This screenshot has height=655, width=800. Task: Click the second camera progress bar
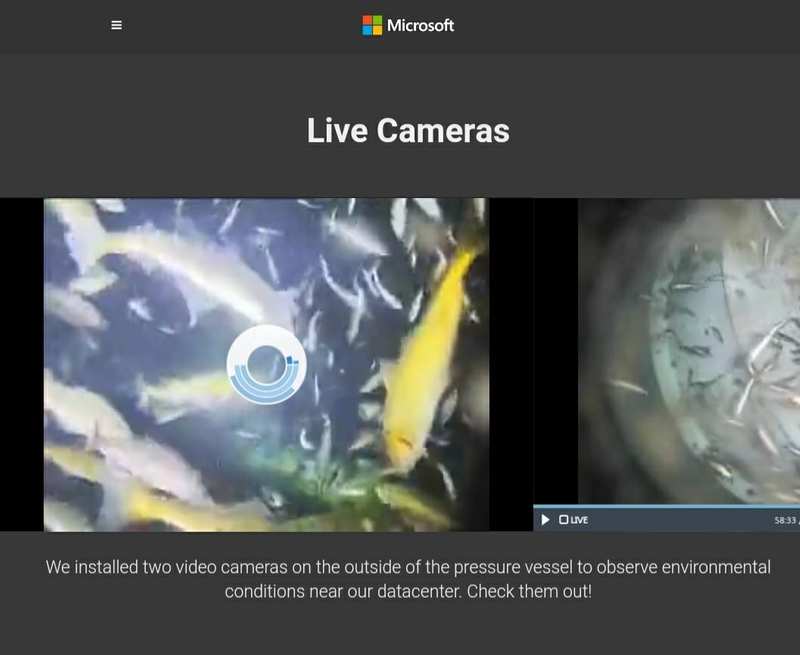666,507
